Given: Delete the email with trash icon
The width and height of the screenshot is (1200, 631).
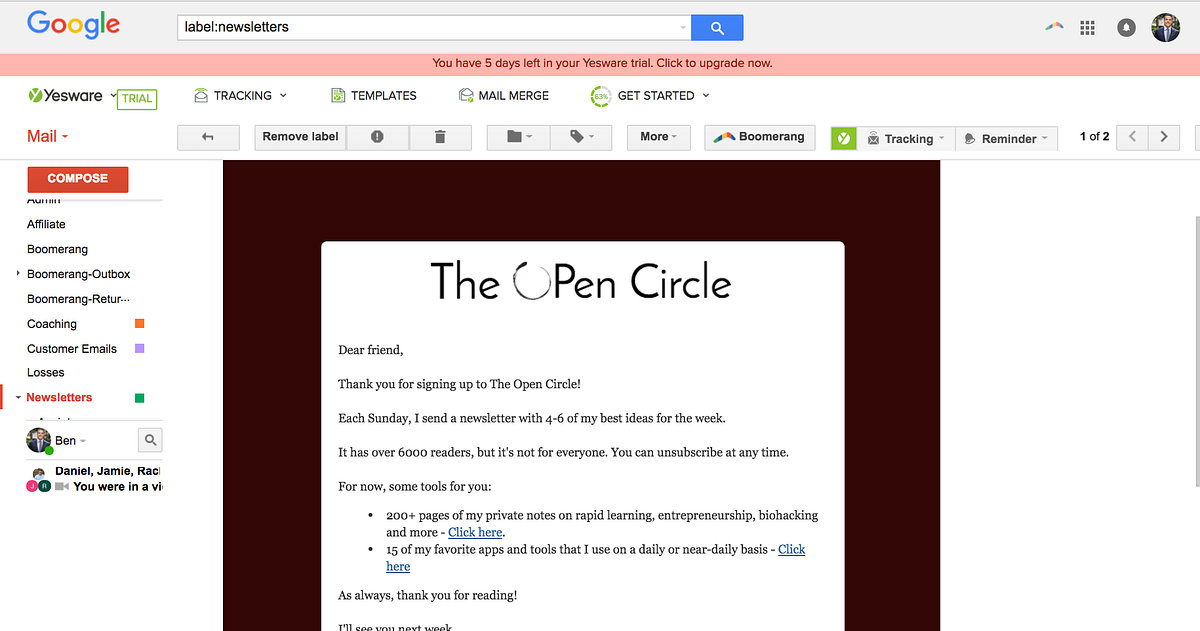Looking at the screenshot, I should pyautogui.click(x=440, y=137).
